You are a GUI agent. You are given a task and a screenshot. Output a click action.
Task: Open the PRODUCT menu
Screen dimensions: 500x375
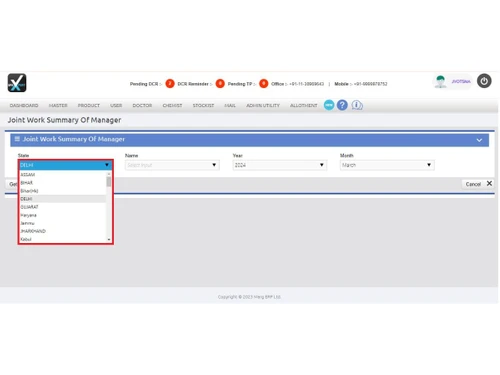[x=89, y=105]
